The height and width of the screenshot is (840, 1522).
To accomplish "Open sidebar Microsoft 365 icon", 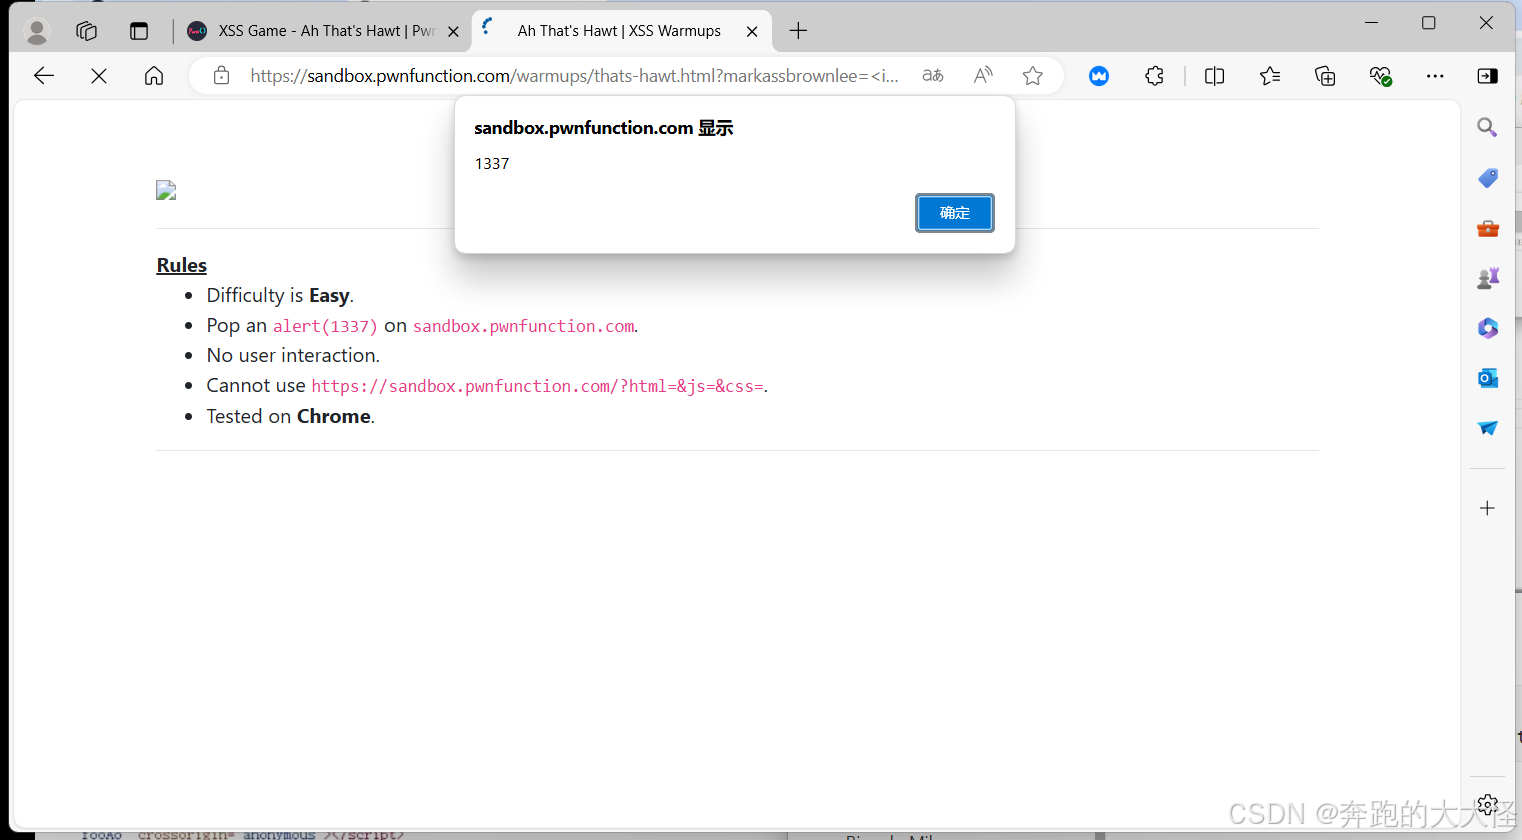I will point(1488,328).
